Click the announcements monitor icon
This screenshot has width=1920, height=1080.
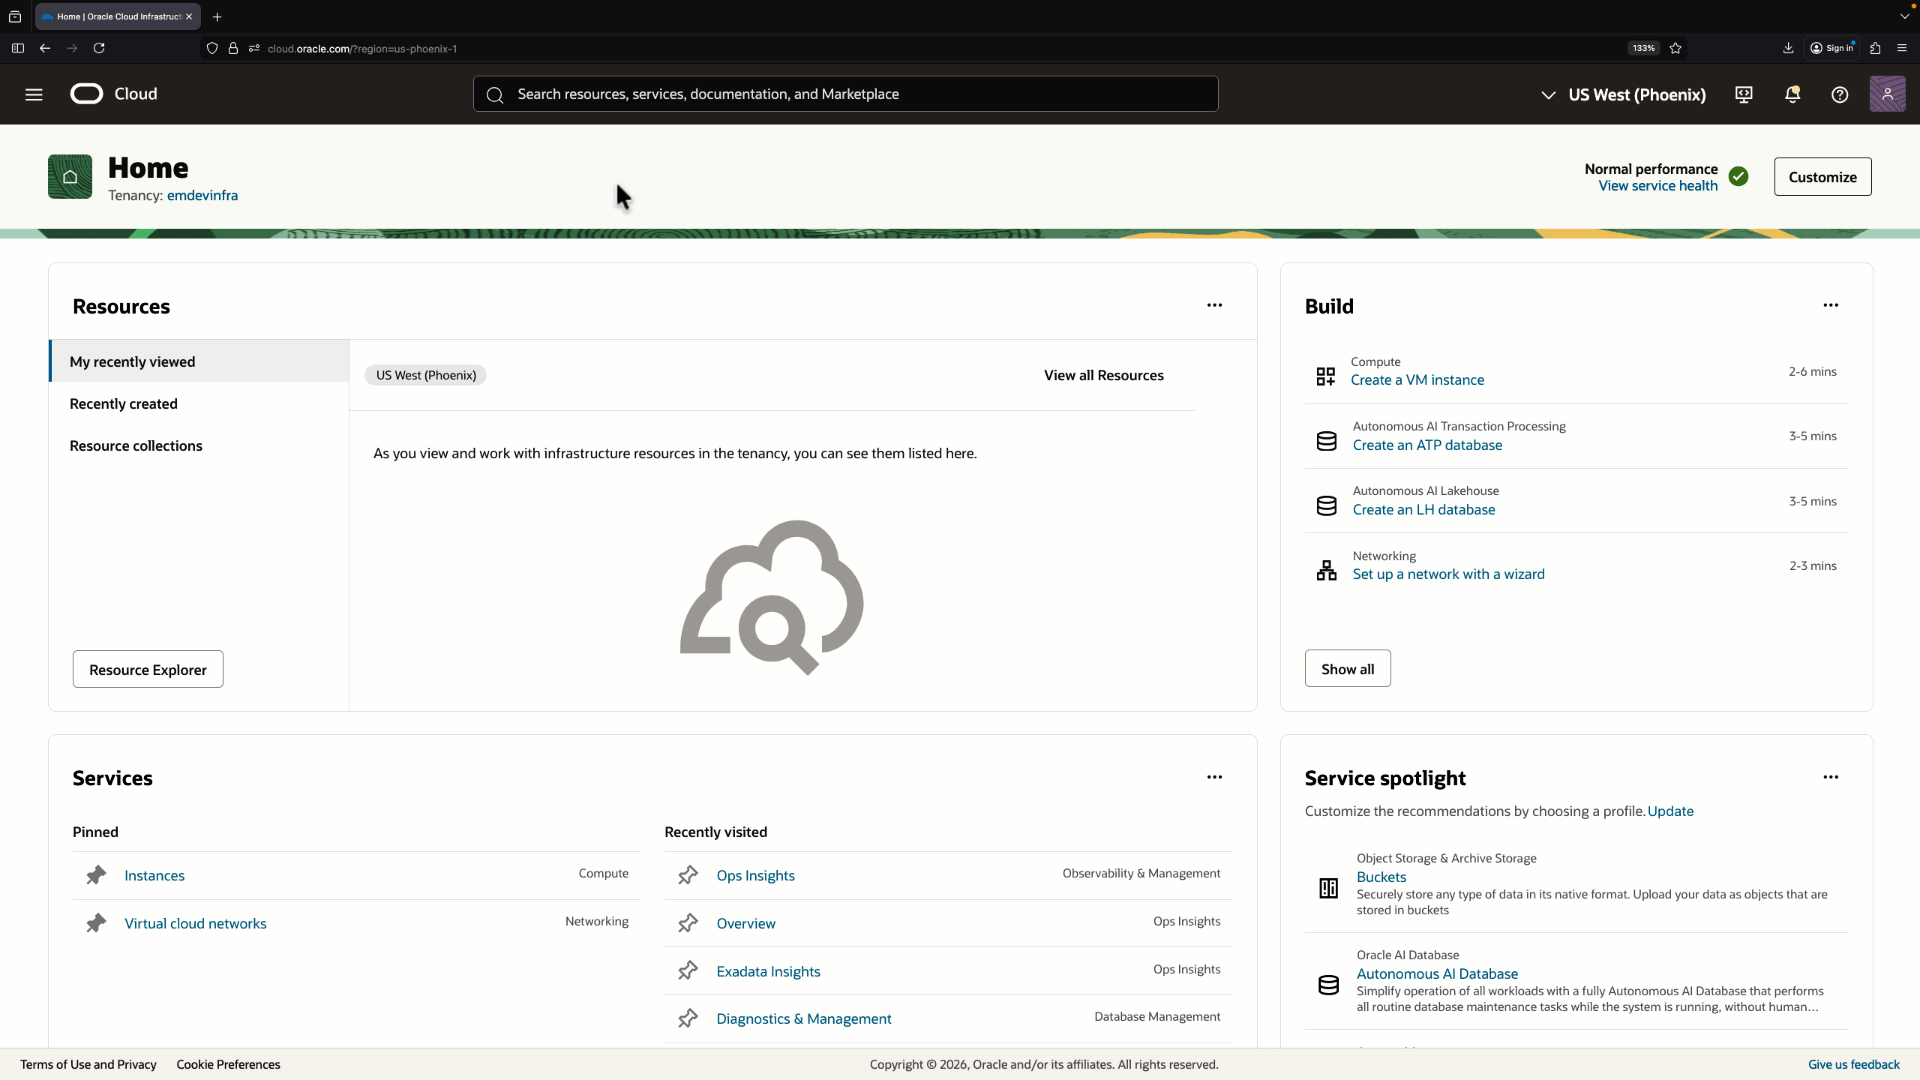tap(1743, 94)
